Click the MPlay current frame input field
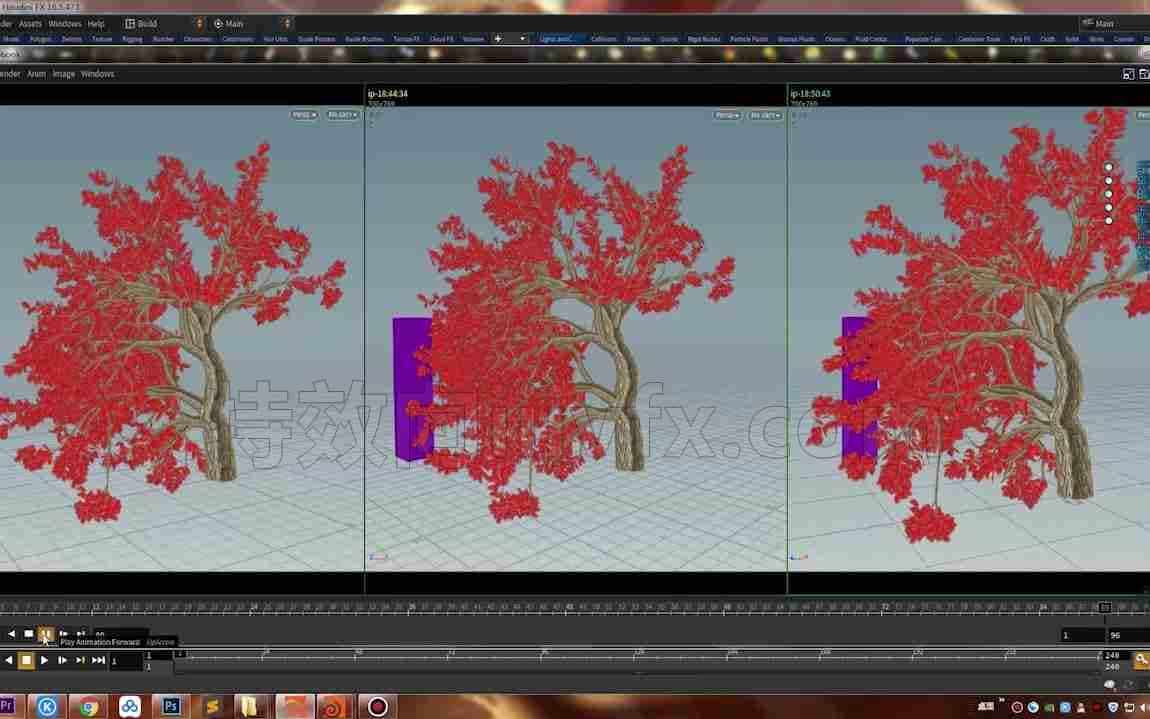Image resolution: width=1150 pixels, height=719 pixels. 120,635
